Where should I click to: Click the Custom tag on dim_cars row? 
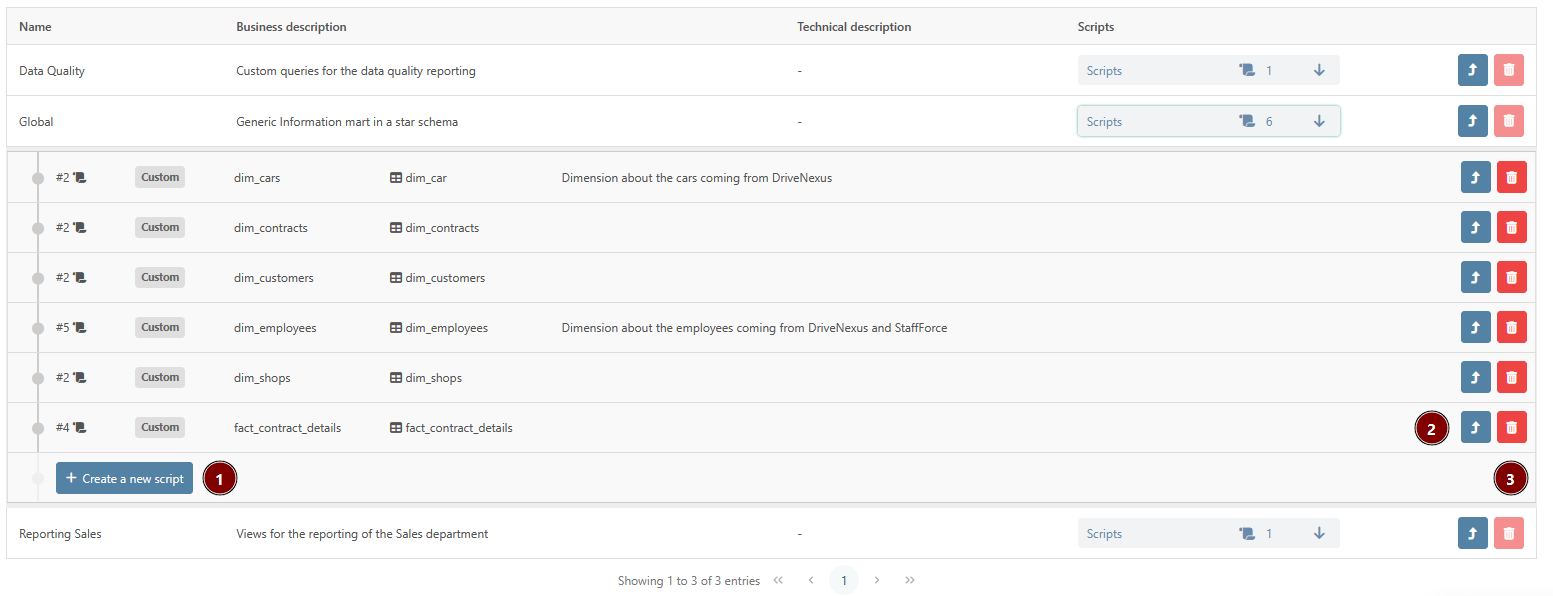point(160,177)
